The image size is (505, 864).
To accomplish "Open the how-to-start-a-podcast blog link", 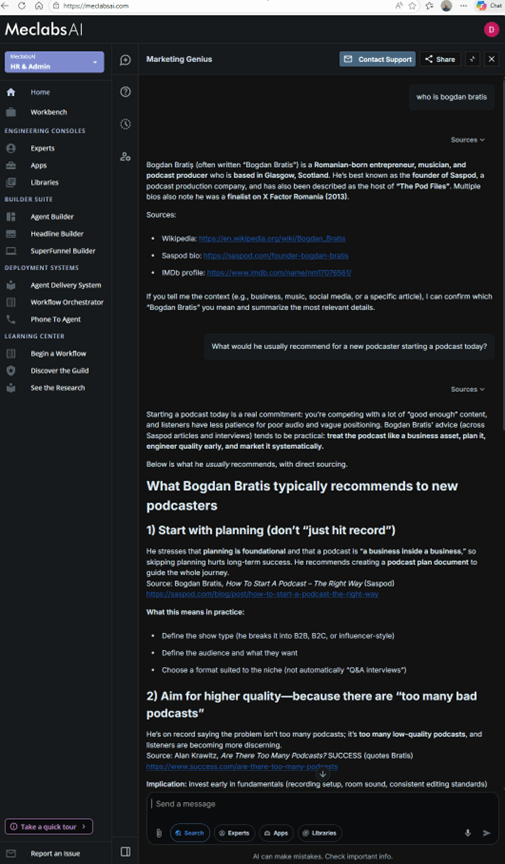I will [262, 594].
